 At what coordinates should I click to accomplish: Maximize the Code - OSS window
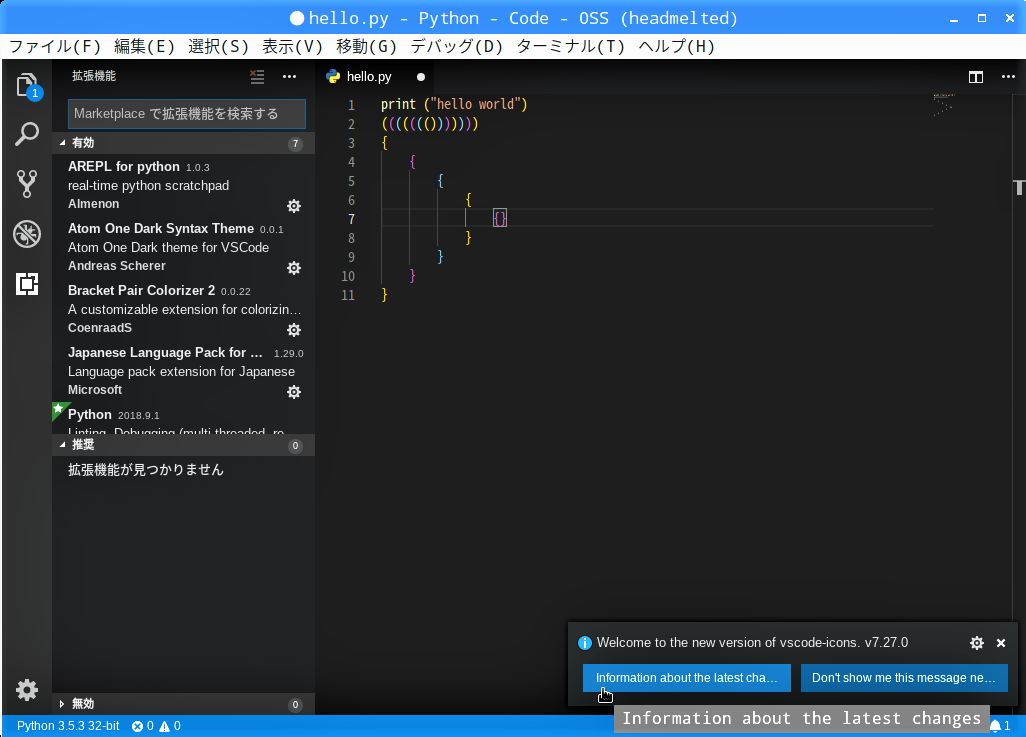982,18
